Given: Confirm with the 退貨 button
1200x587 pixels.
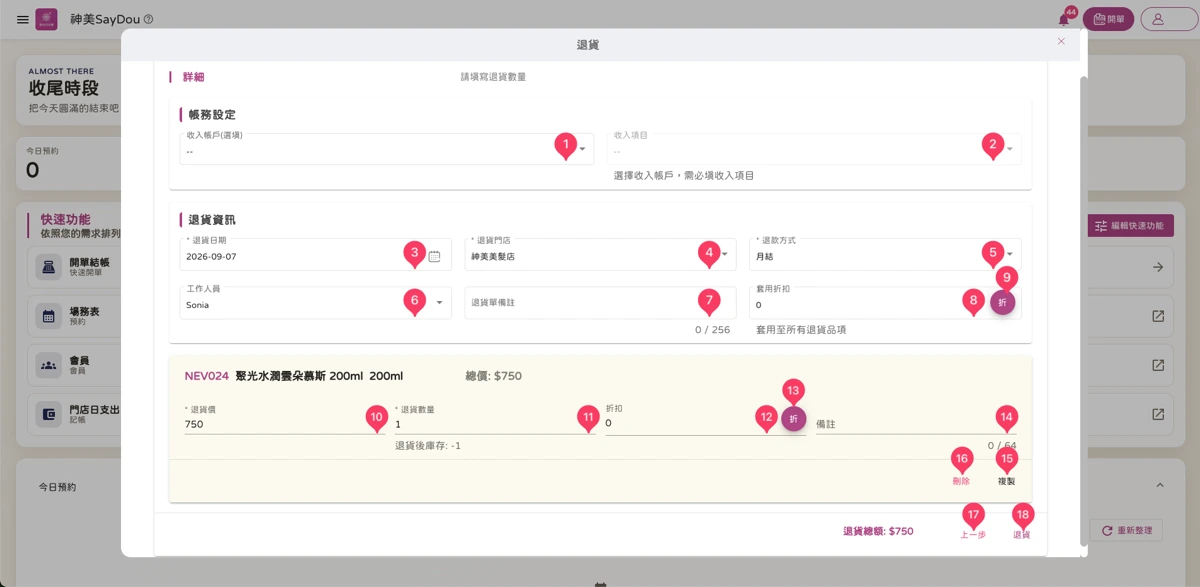Looking at the screenshot, I should (x=1022, y=534).
